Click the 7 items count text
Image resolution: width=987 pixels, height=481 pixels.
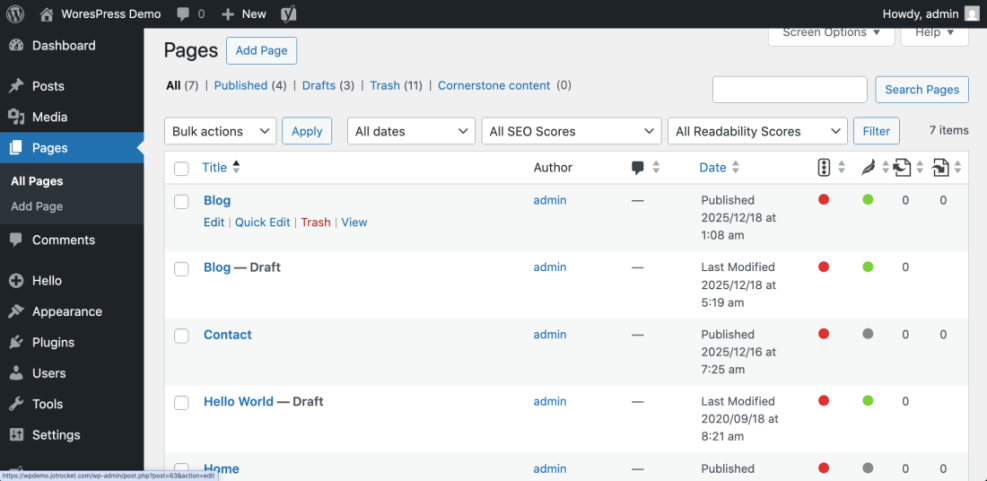949,130
